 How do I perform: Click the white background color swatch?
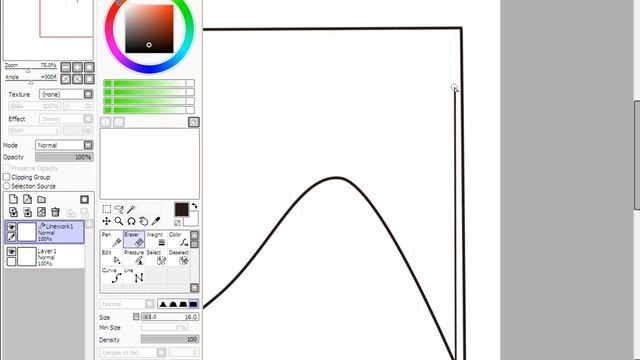pos(192,220)
